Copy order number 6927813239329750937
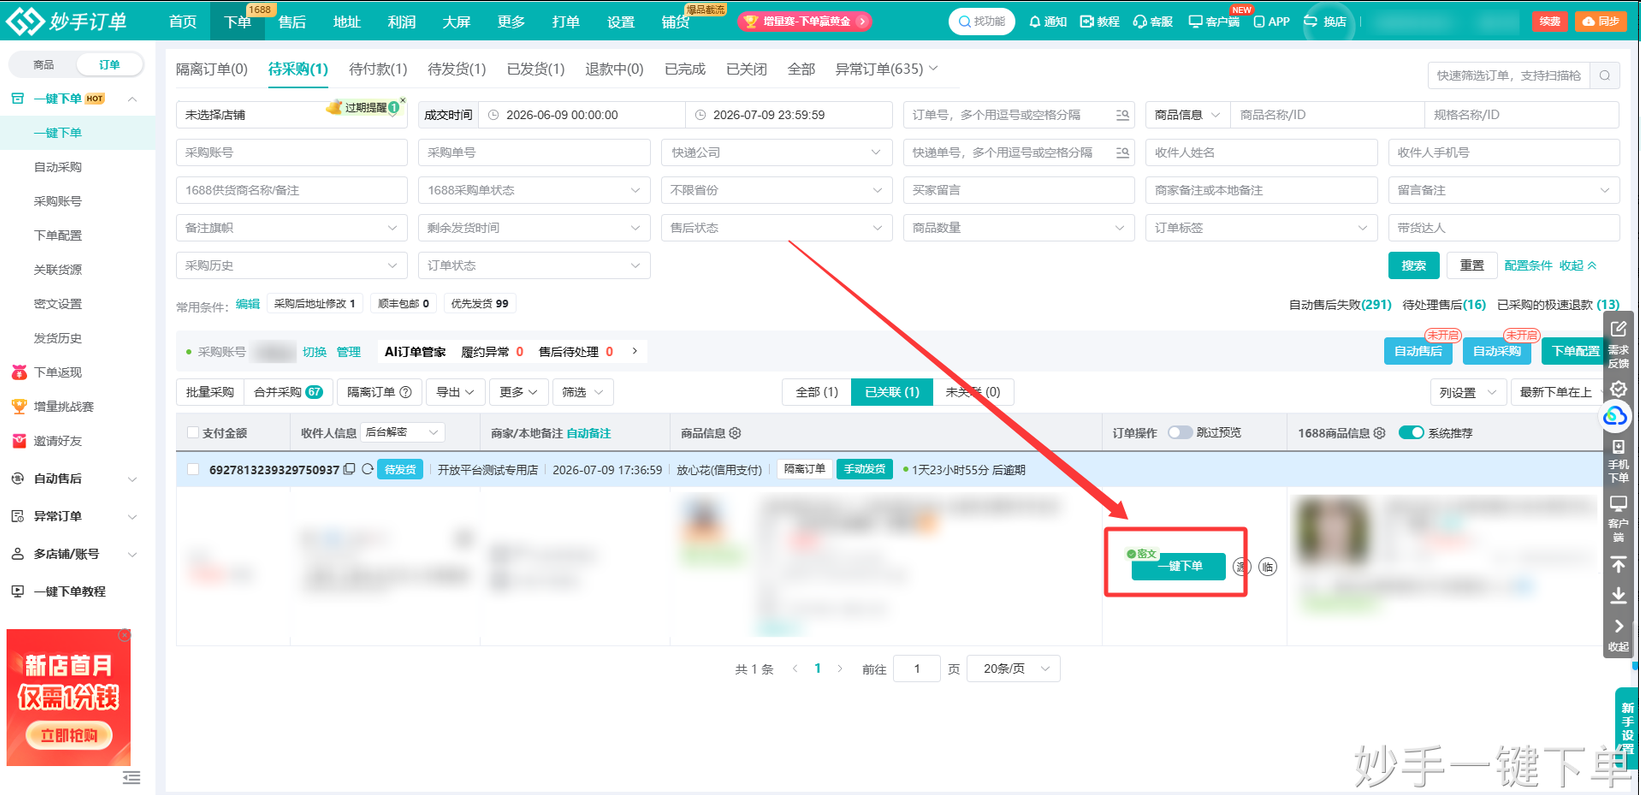The width and height of the screenshot is (1641, 795). pos(349,469)
